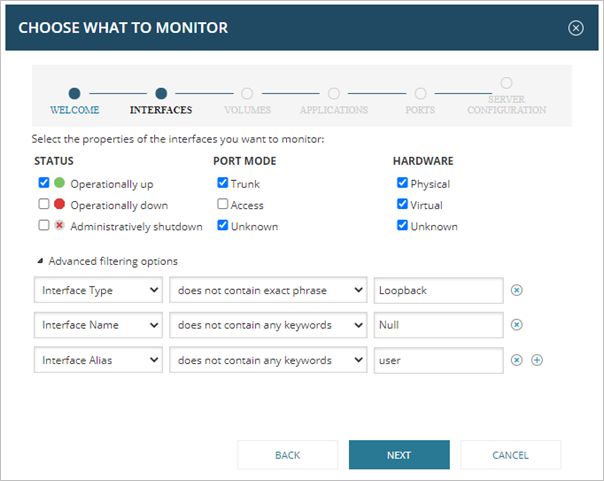Collapse the Advanced filtering options section
Viewport: 604px width, 481px height.
[40, 261]
